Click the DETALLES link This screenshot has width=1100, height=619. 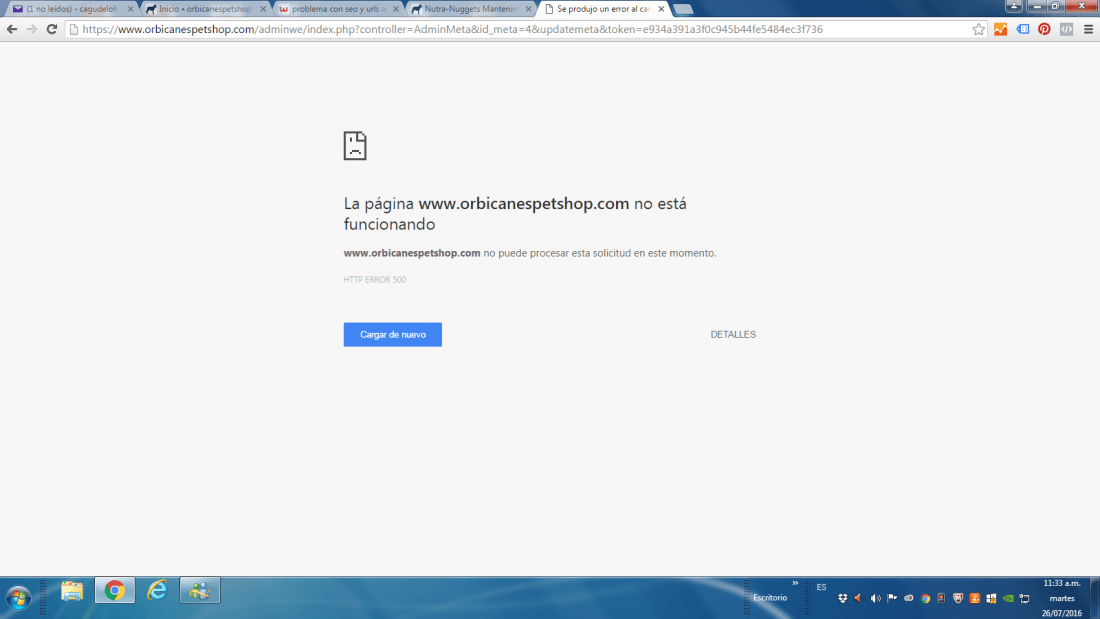[733, 335]
